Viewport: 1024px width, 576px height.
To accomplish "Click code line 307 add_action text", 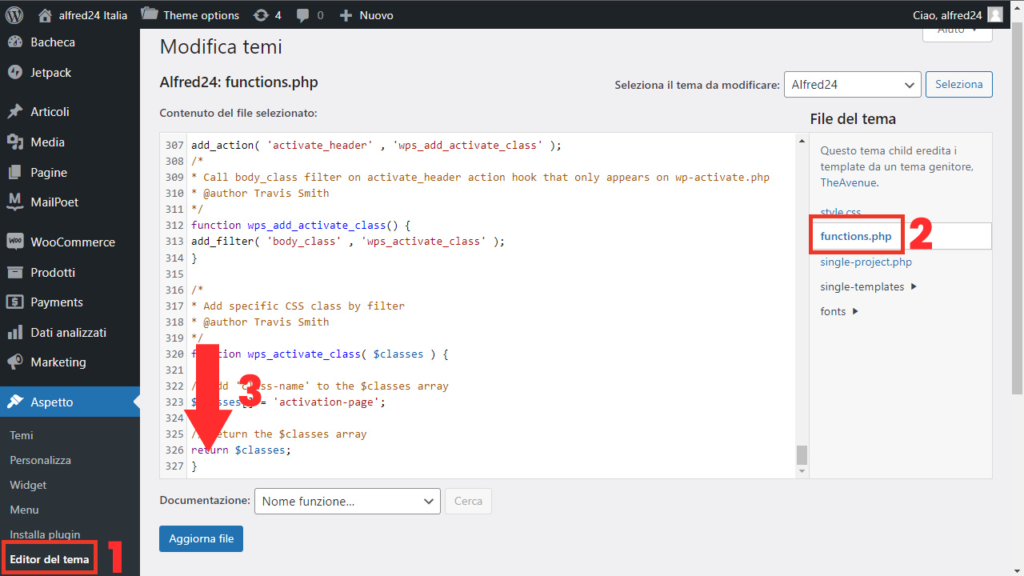I will click(x=376, y=145).
